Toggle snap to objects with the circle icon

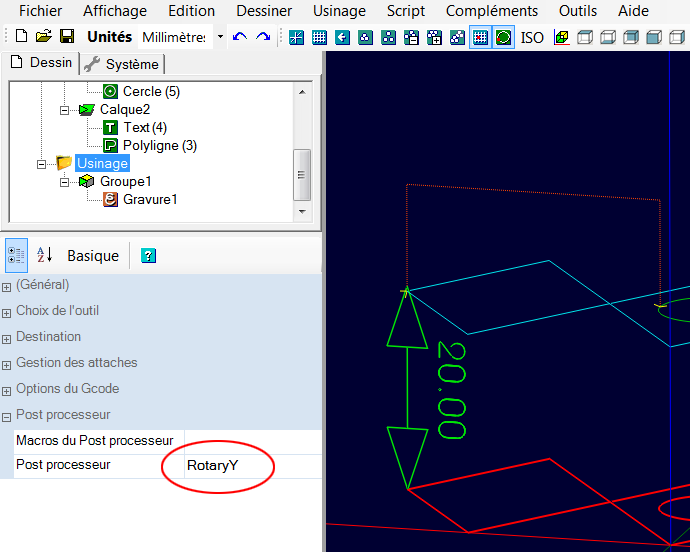coord(503,37)
